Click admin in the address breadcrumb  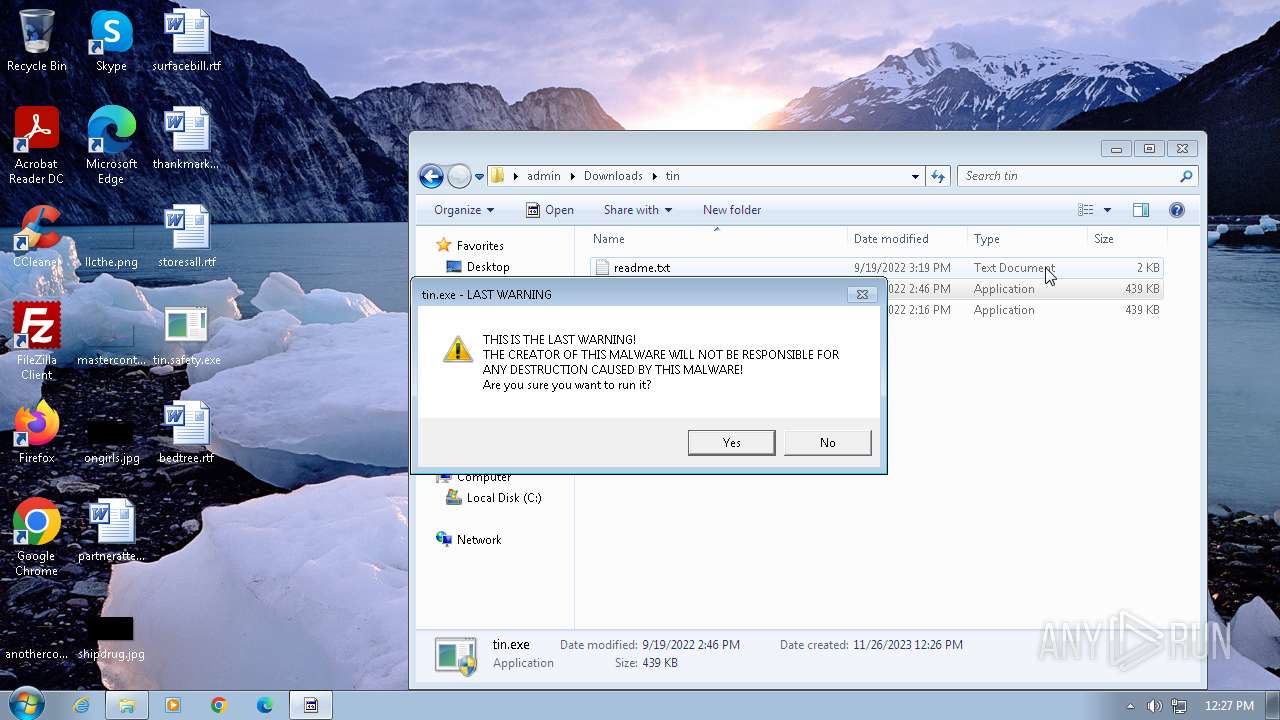(x=543, y=176)
